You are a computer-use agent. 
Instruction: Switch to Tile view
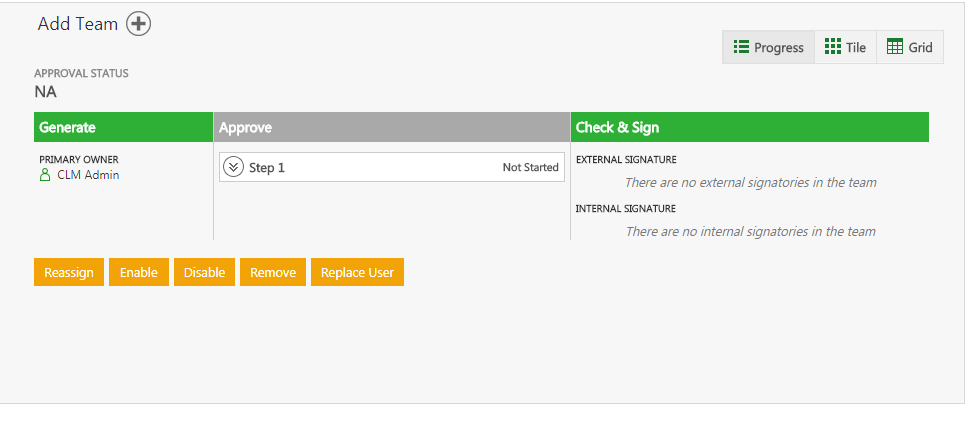[845, 47]
